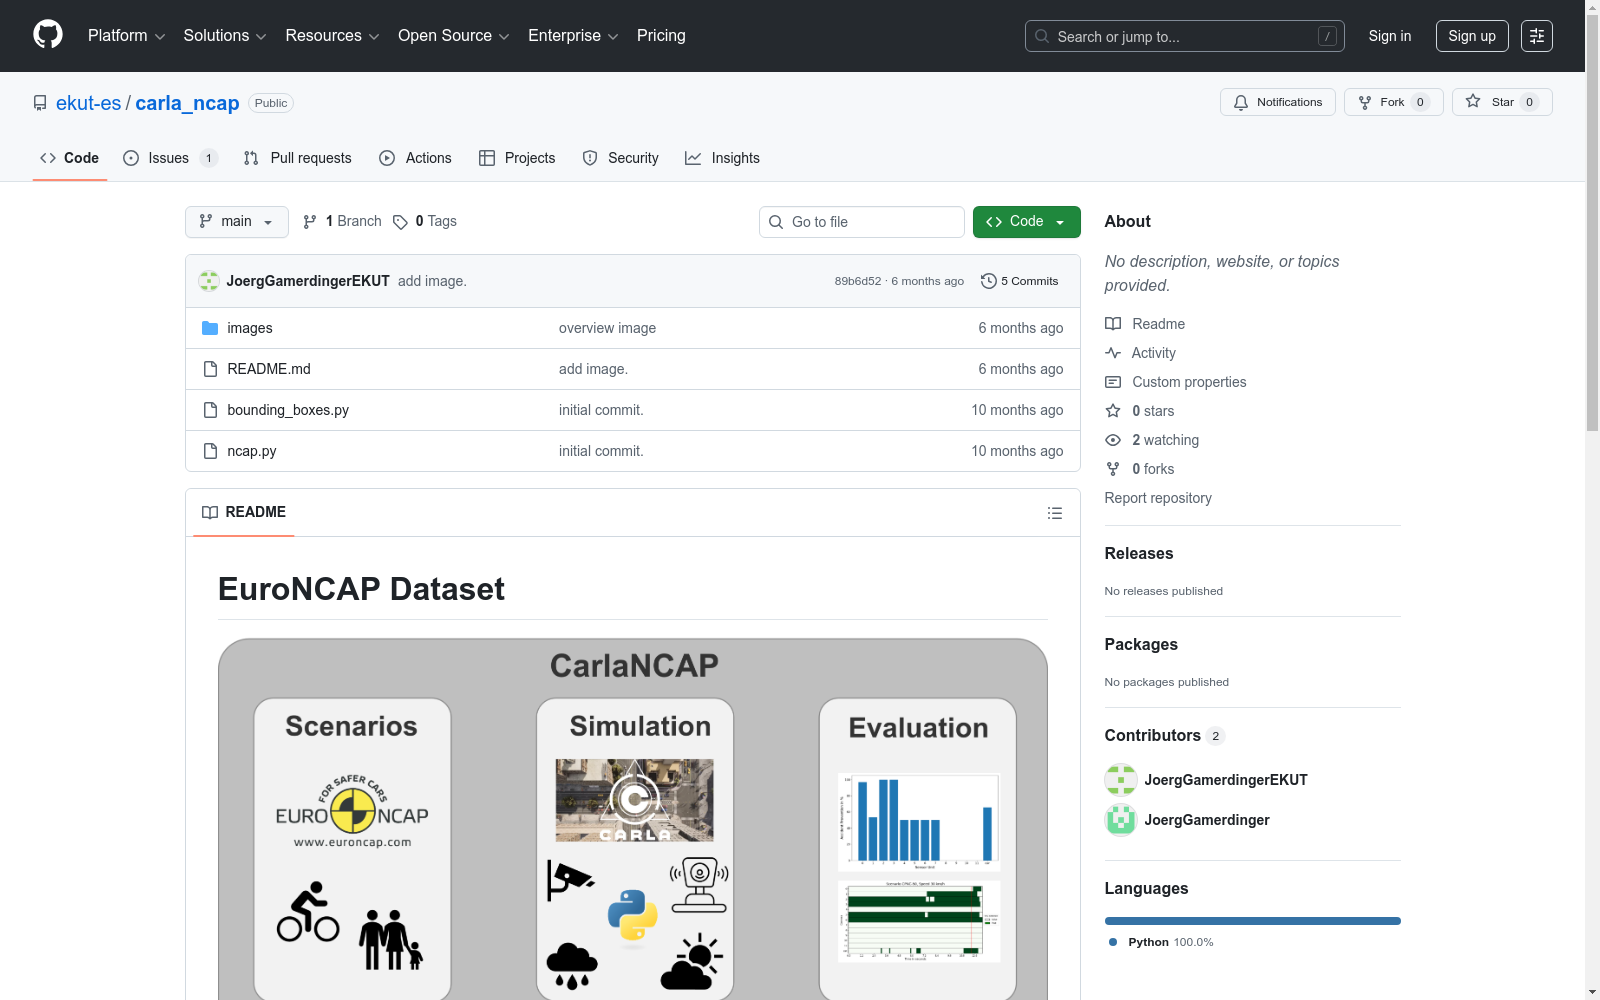Expand the Enterprise menu
The height and width of the screenshot is (1000, 1600).
coord(573,36)
